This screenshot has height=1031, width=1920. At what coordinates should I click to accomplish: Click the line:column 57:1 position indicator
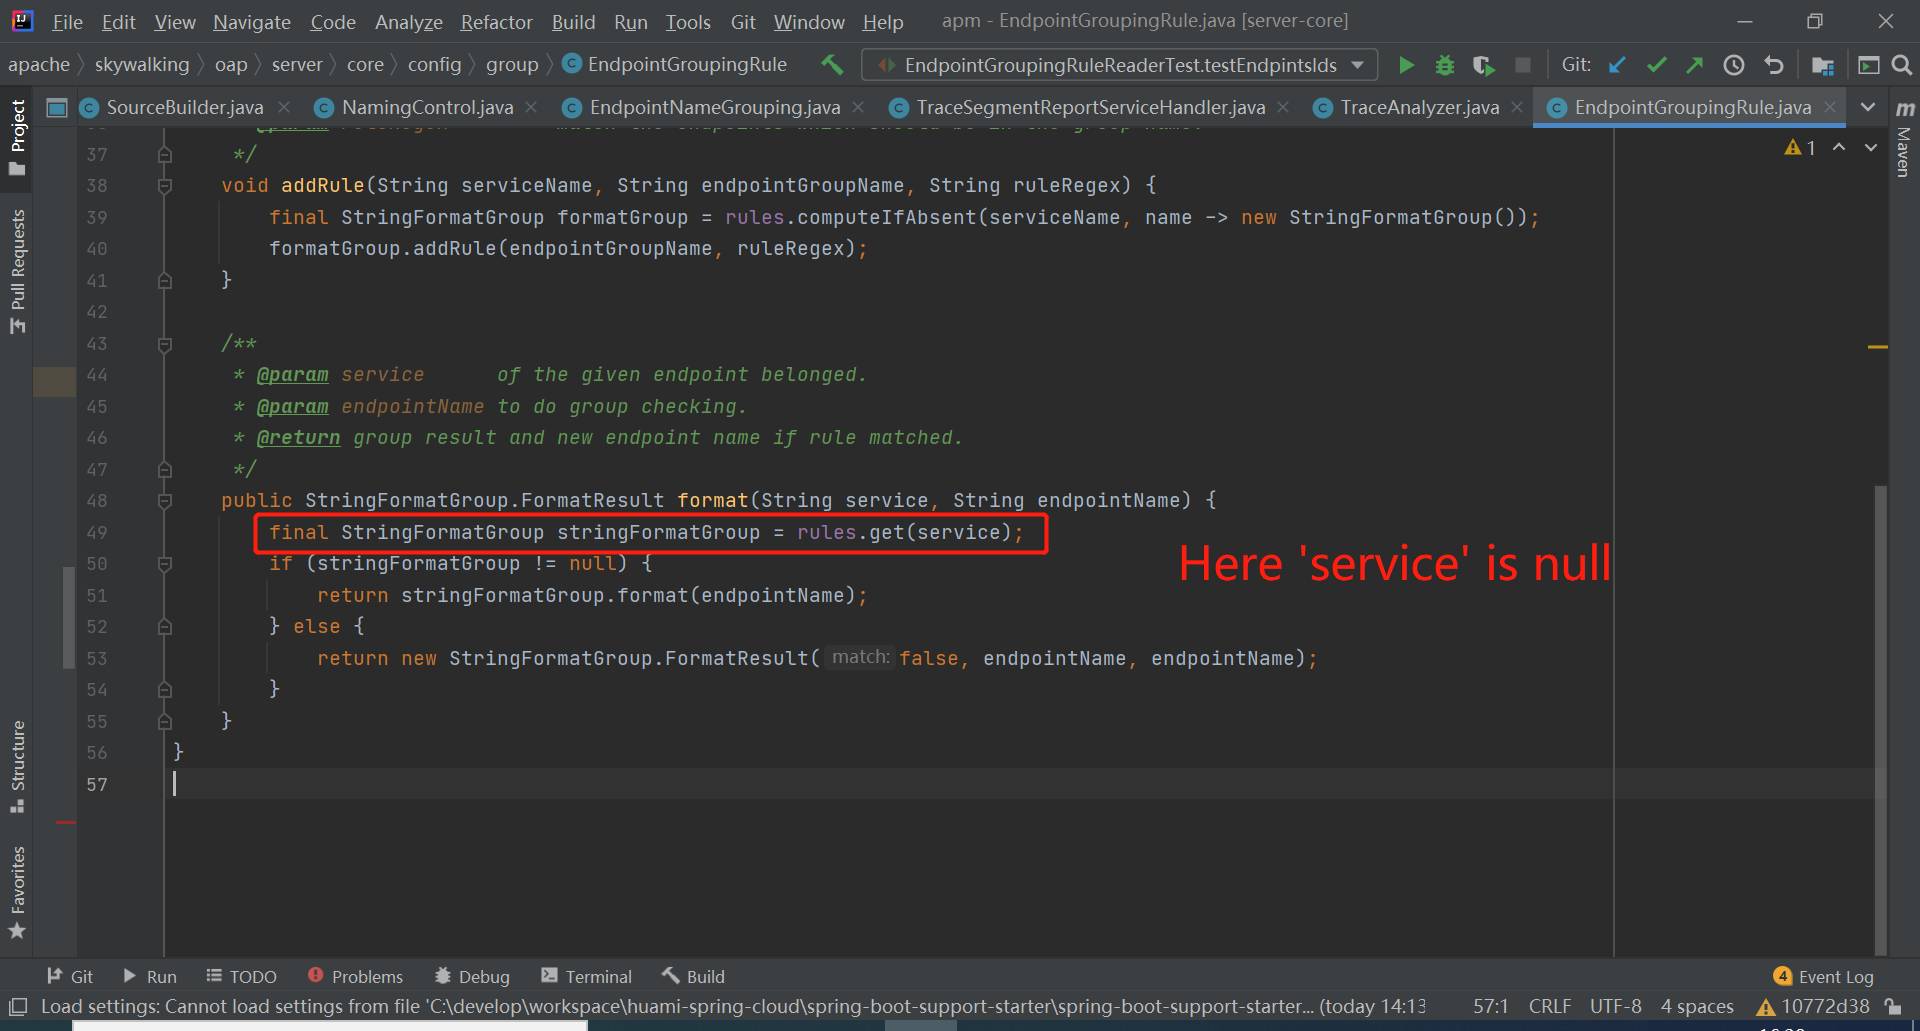(x=1490, y=1006)
